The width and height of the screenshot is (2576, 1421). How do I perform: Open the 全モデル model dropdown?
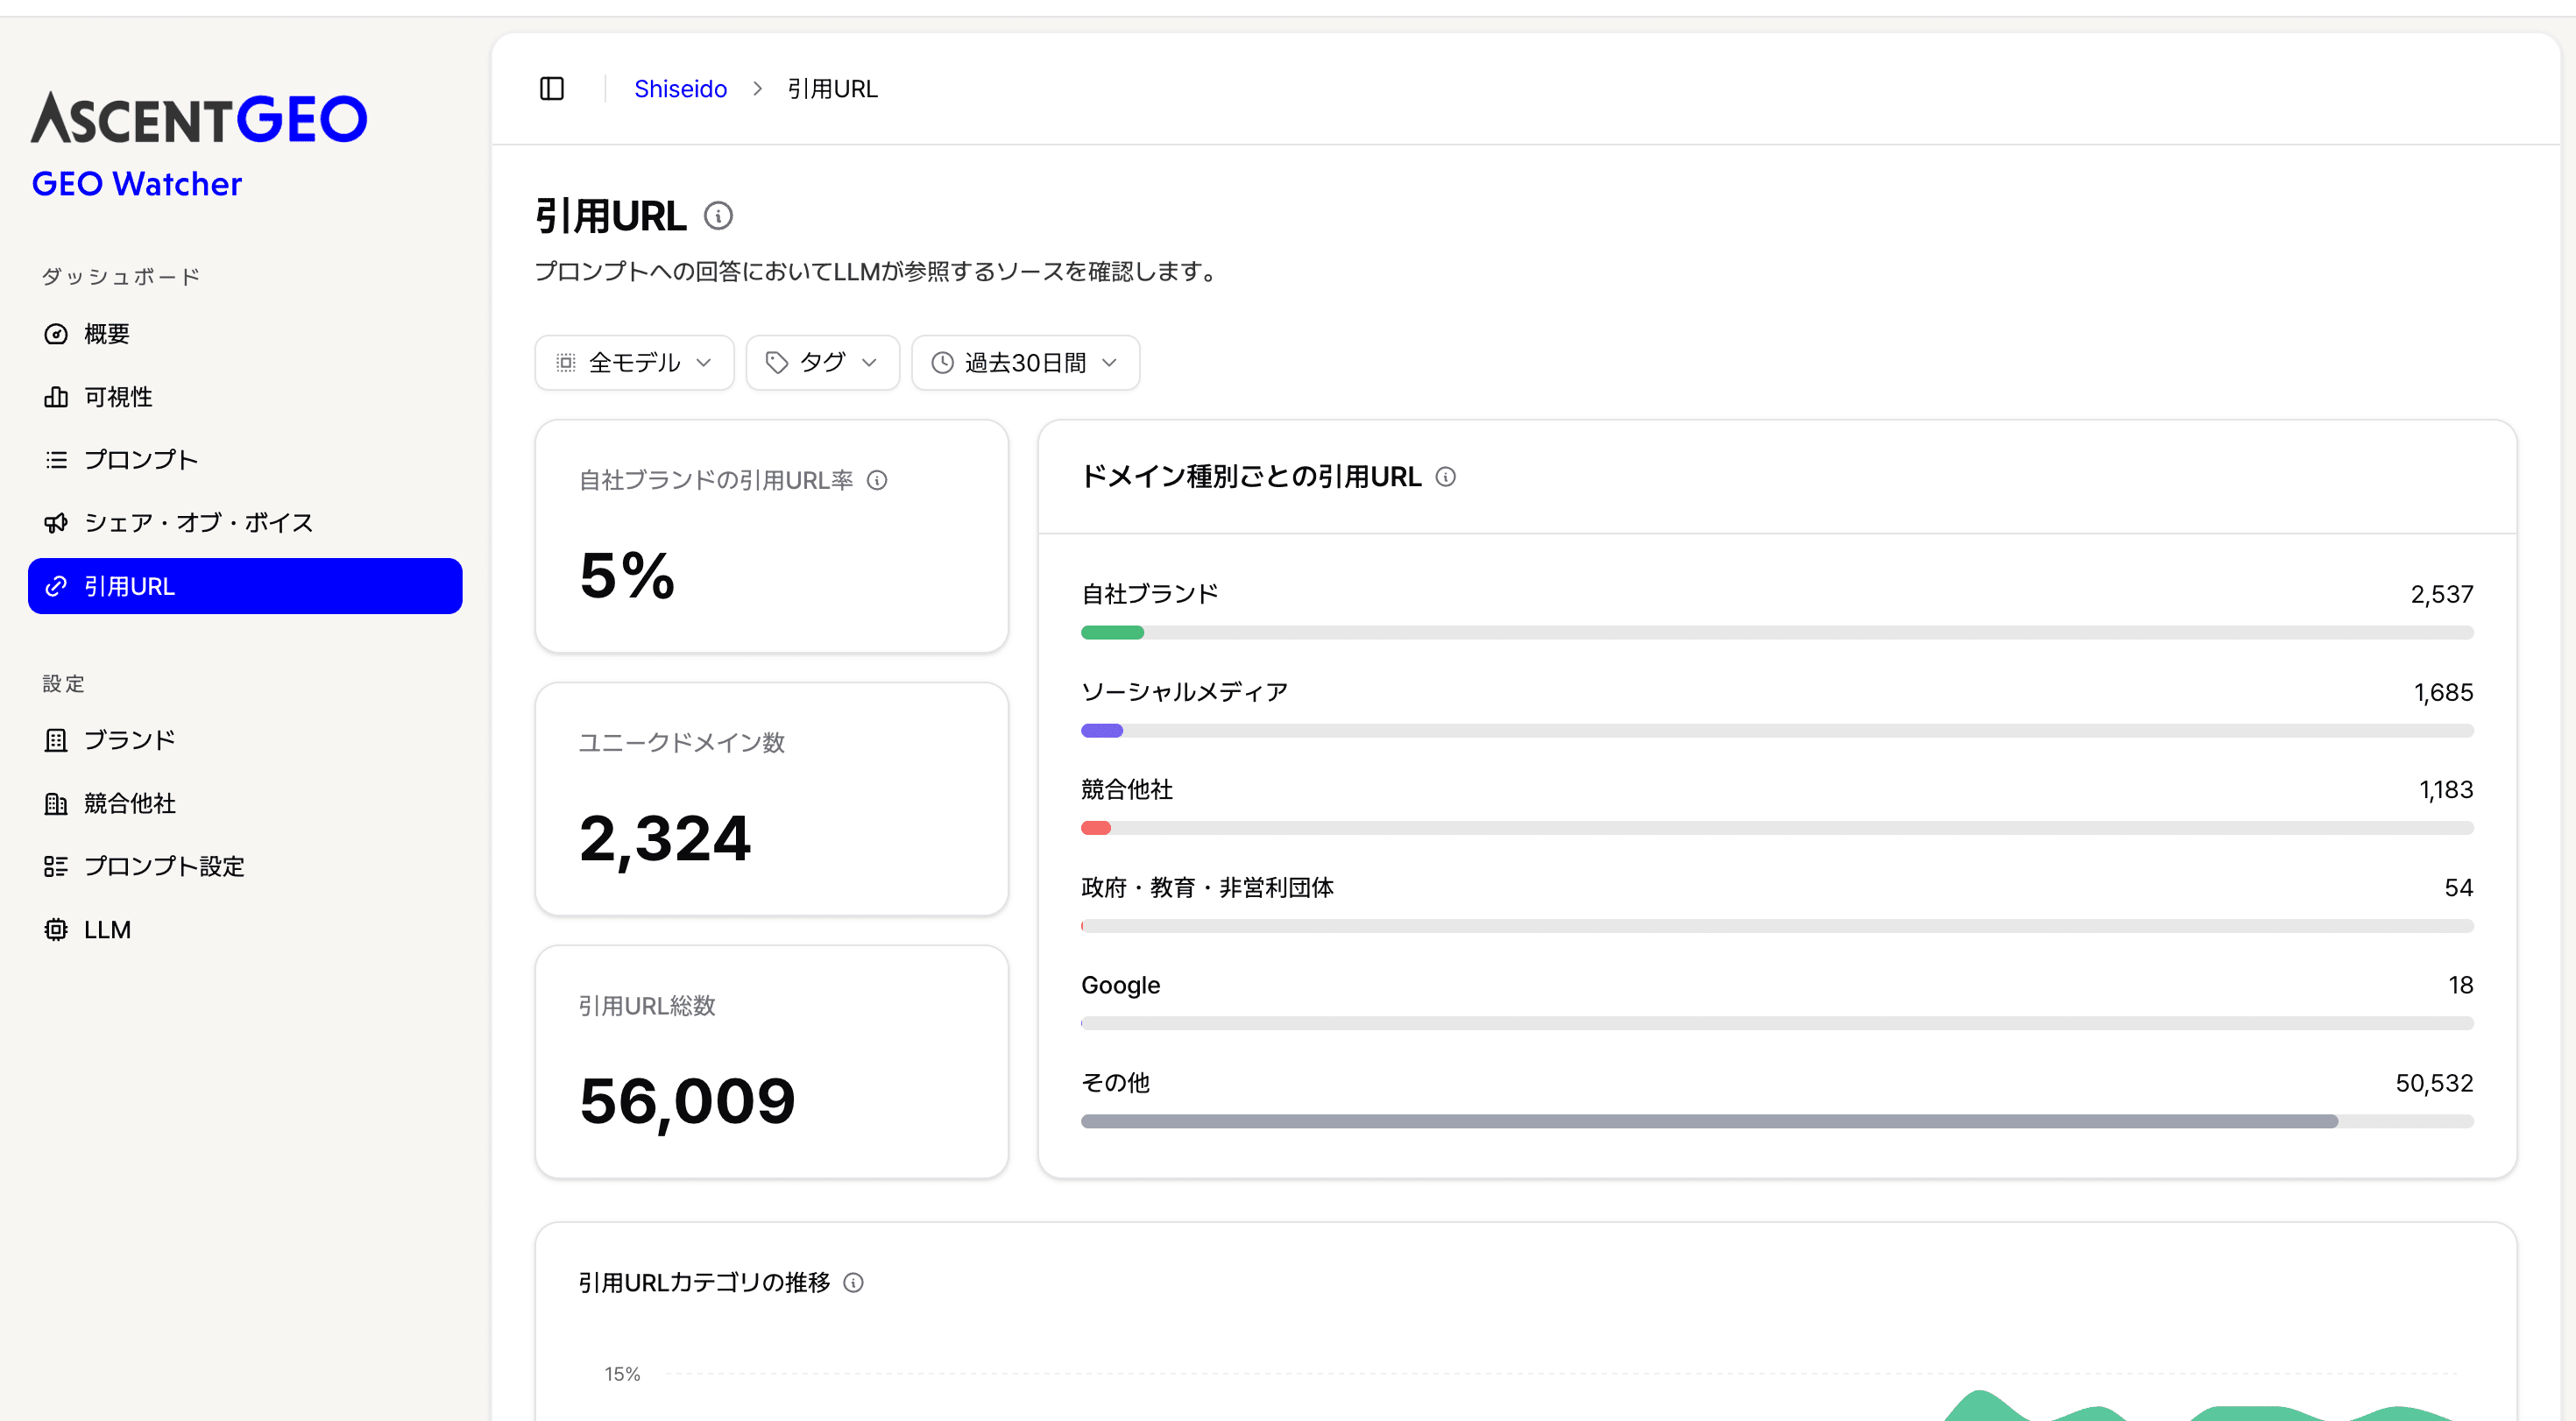pos(634,363)
